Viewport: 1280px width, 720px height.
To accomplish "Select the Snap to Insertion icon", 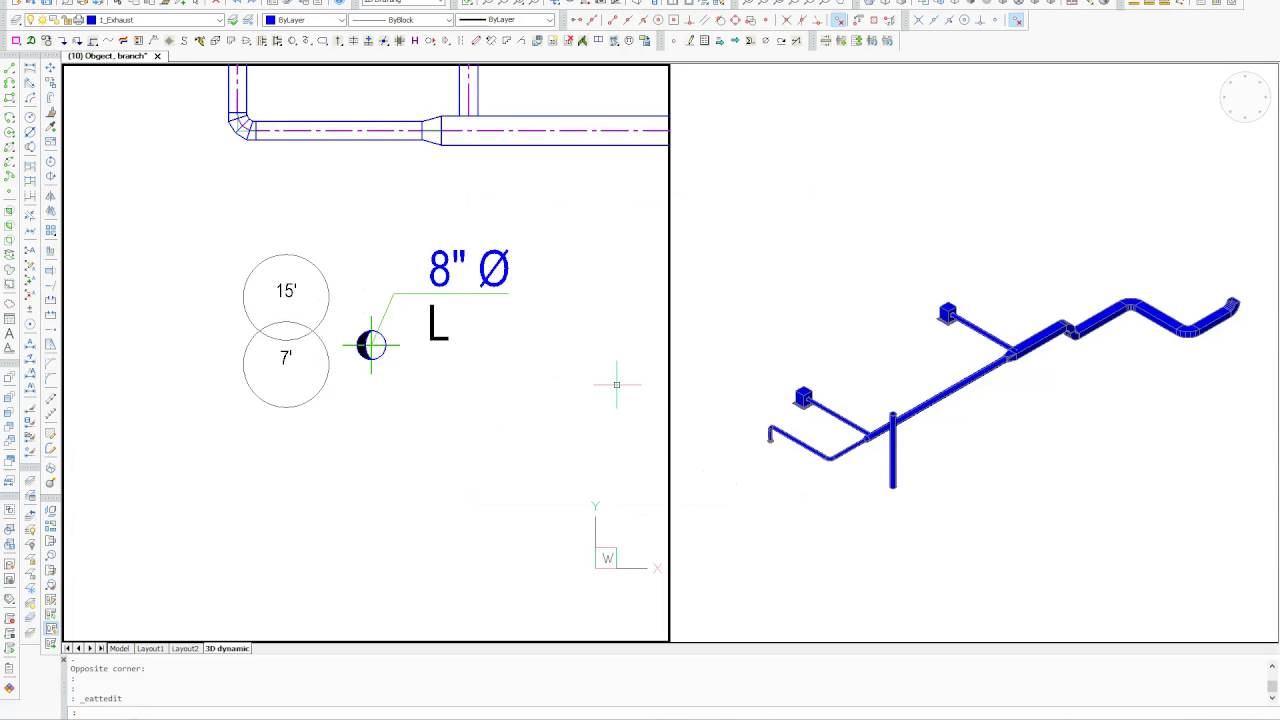I will coord(751,20).
